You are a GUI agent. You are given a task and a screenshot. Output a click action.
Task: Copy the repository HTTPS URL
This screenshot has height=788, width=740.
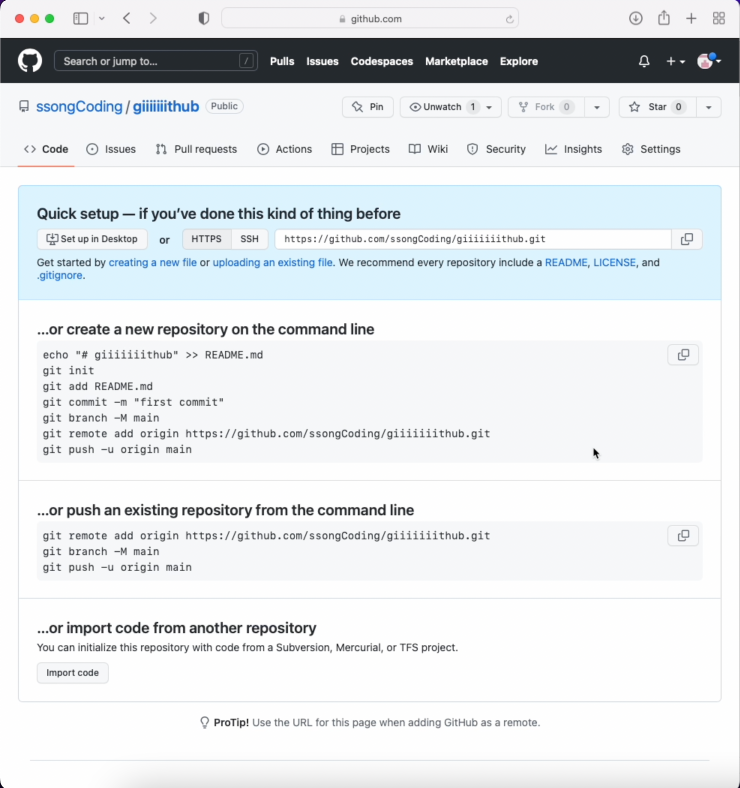coord(687,239)
